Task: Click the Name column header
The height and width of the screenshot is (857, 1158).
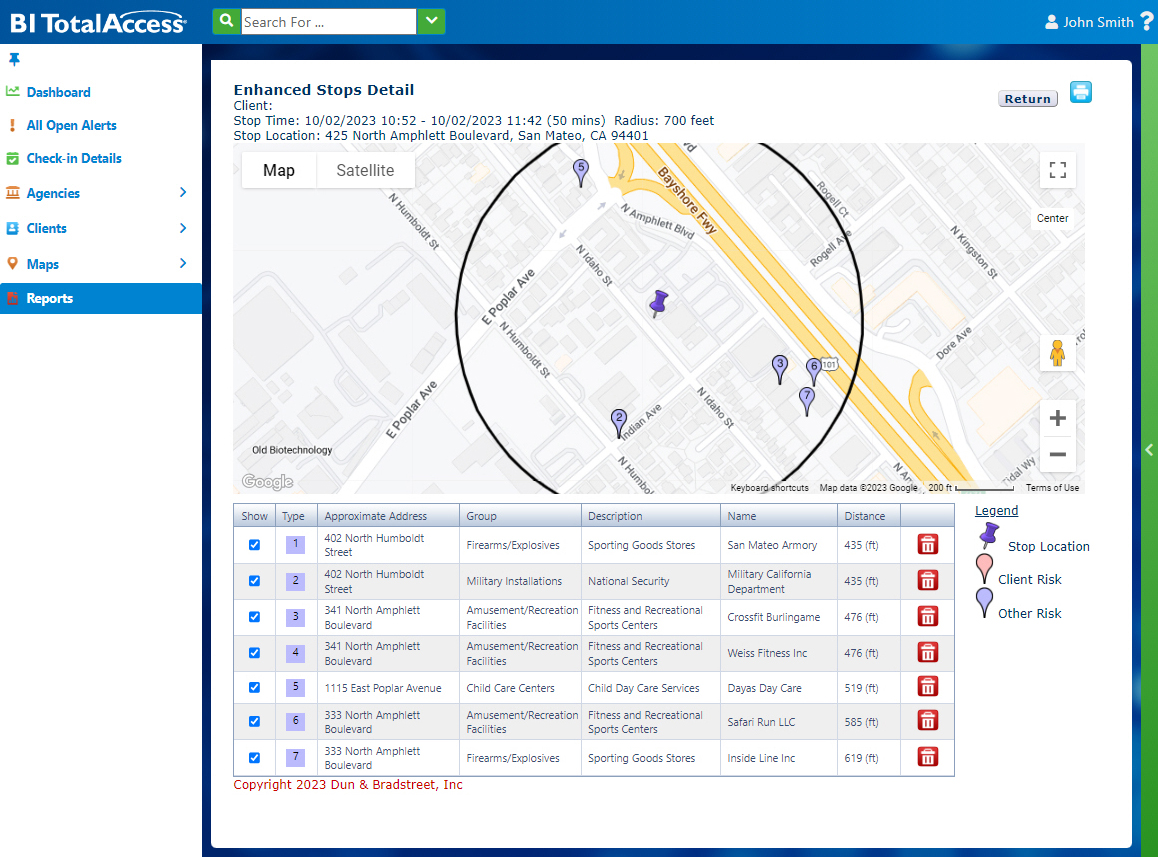Action: coord(779,516)
